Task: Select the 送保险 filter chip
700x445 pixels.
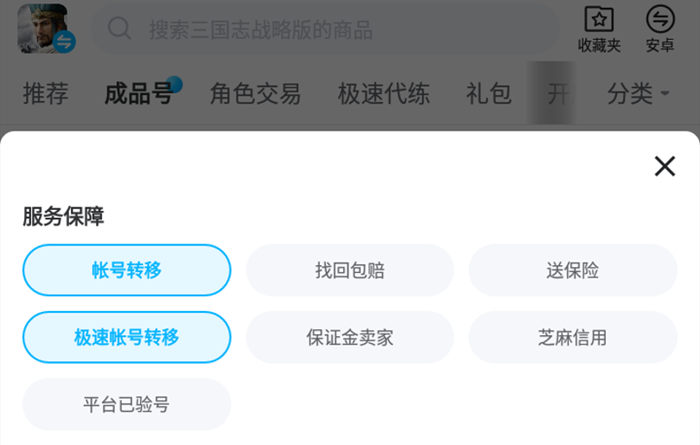Action: pyautogui.click(x=572, y=270)
